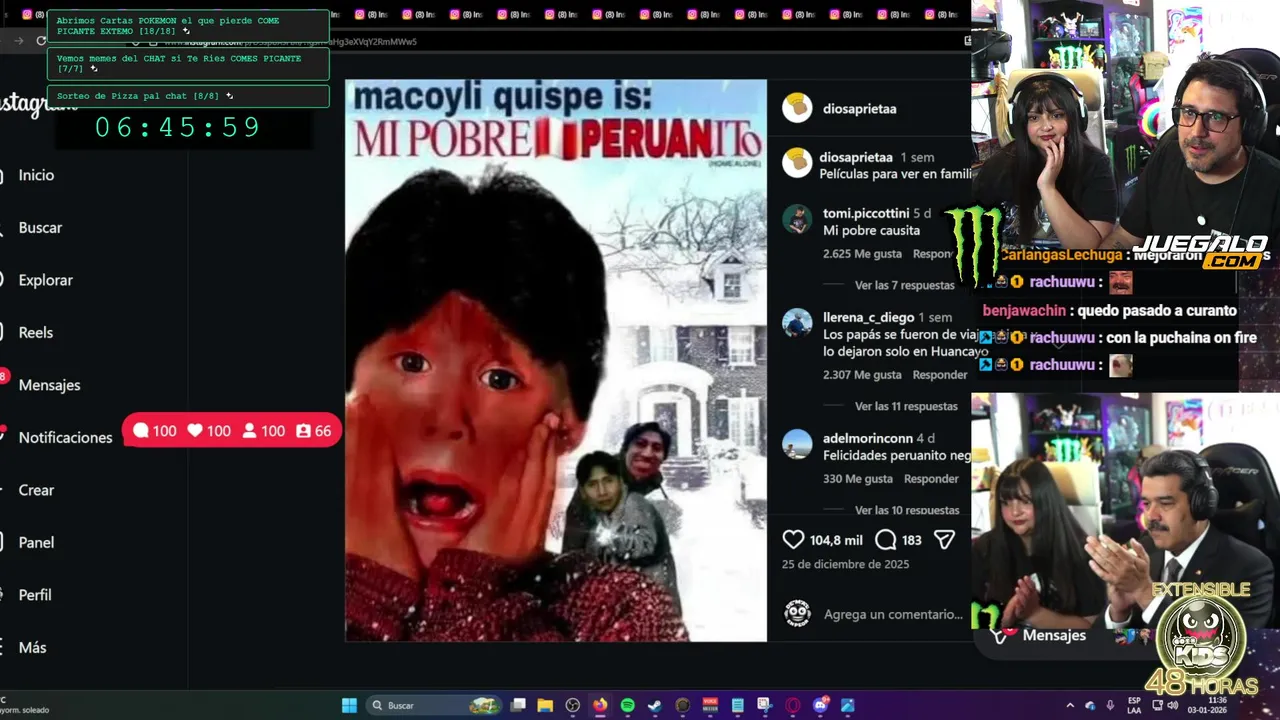The width and height of the screenshot is (1280, 720).
Task: Go to Perfil in the sidebar
Action: (x=35, y=595)
